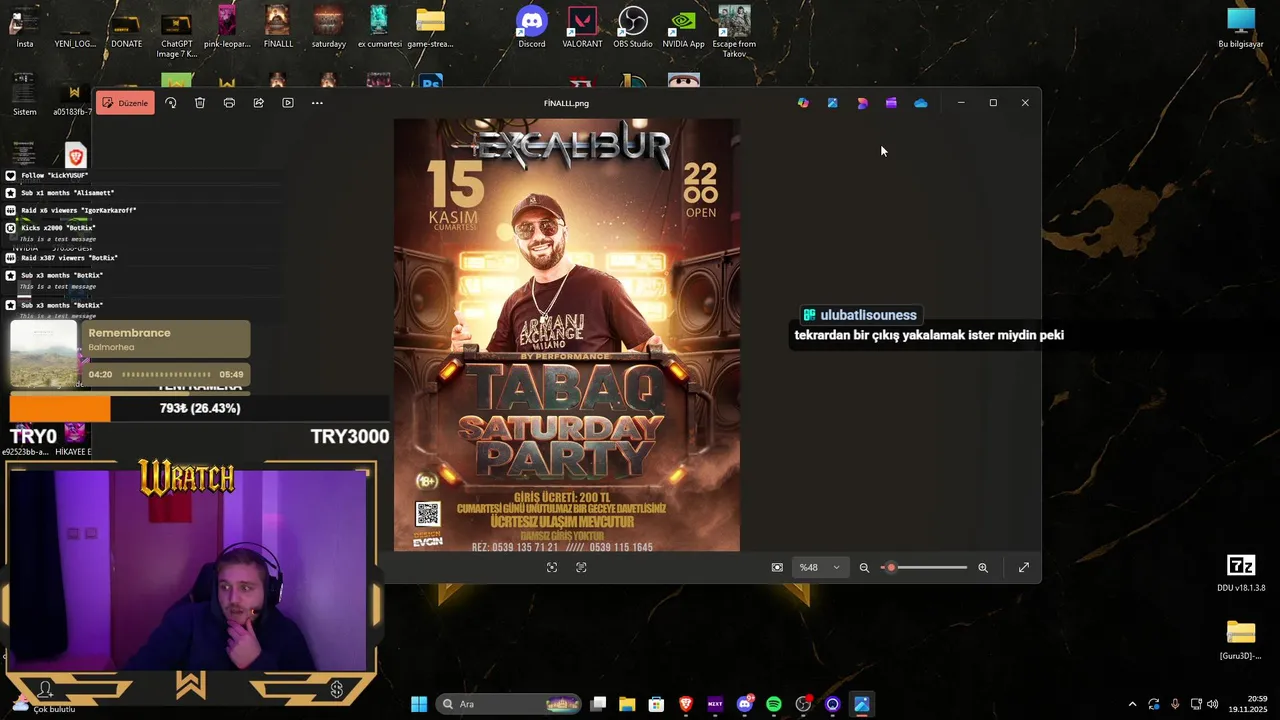Select the saturdayy desktop file
Viewport: 1280px width, 720px height.
pos(329,27)
